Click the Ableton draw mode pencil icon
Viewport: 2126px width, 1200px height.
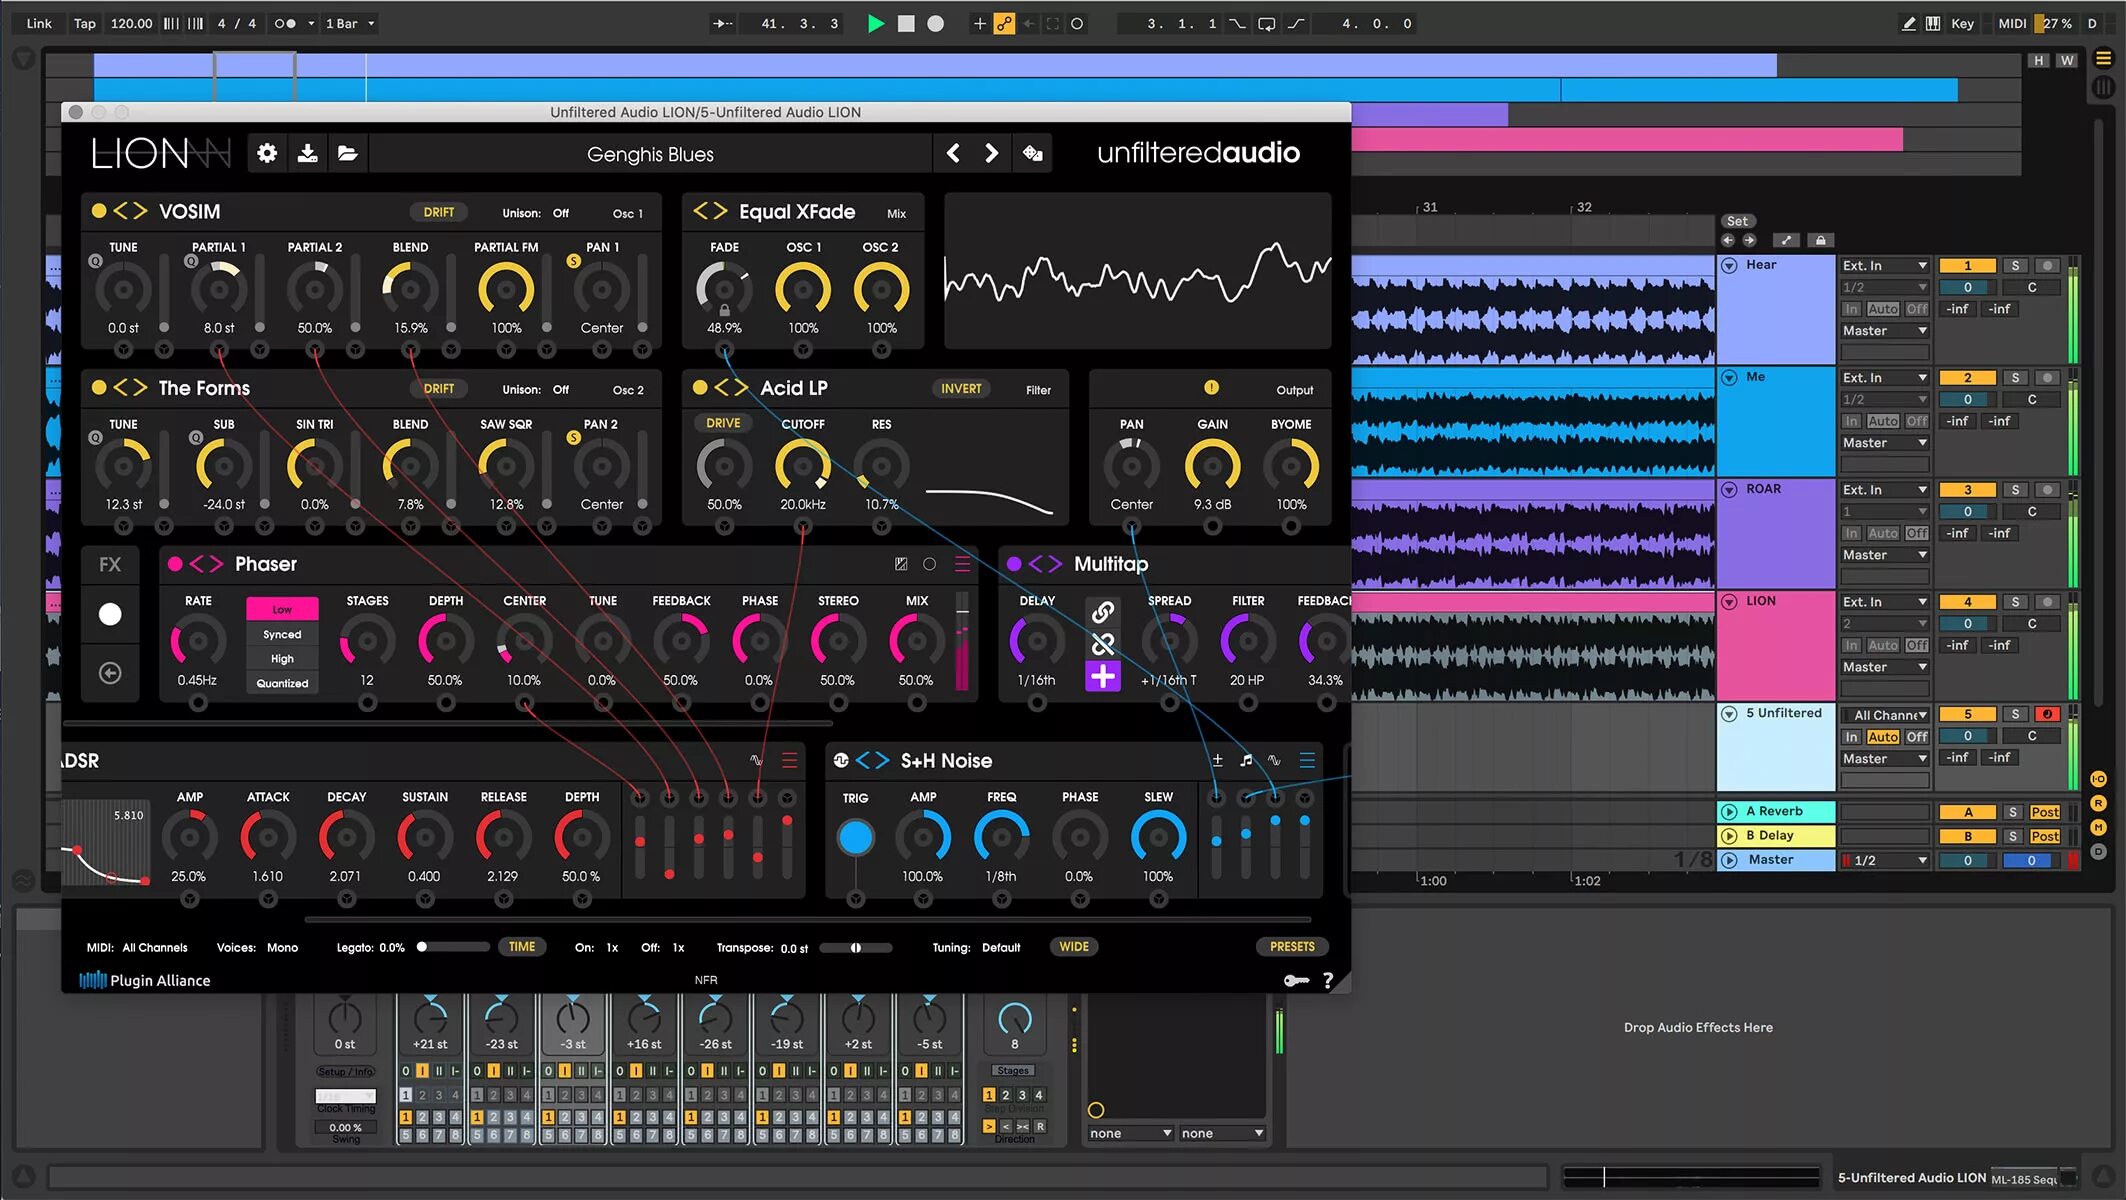[x=1908, y=23]
